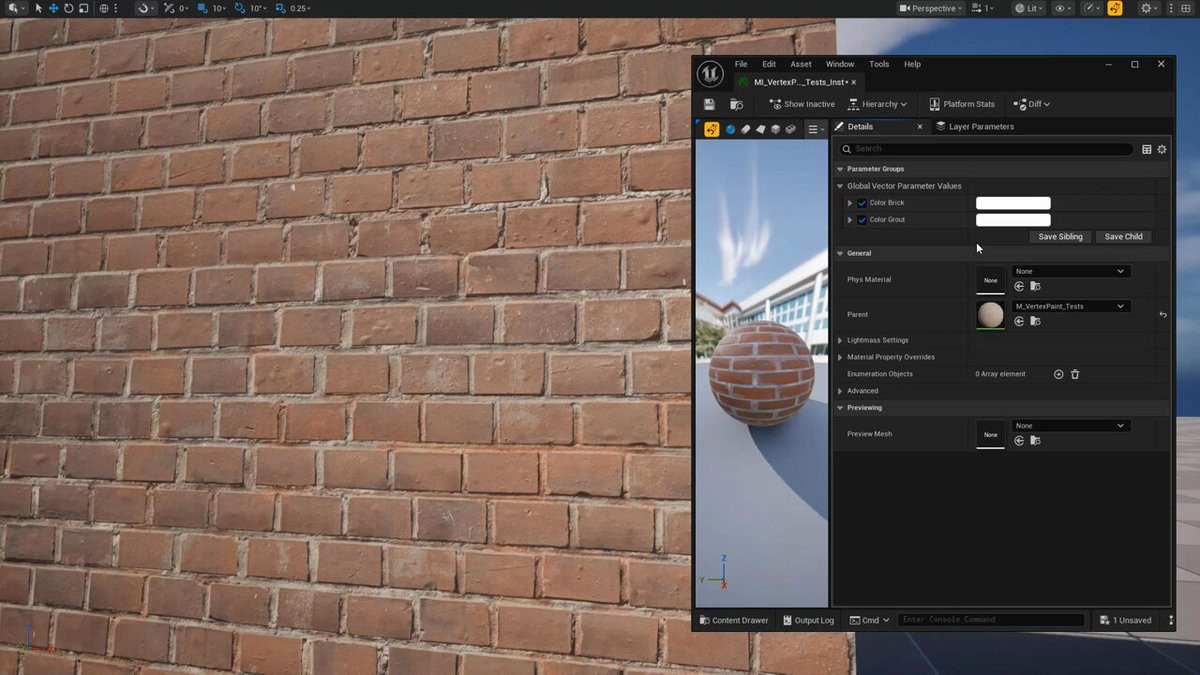
Task: Open the Perspective view dropdown
Action: (931, 8)
